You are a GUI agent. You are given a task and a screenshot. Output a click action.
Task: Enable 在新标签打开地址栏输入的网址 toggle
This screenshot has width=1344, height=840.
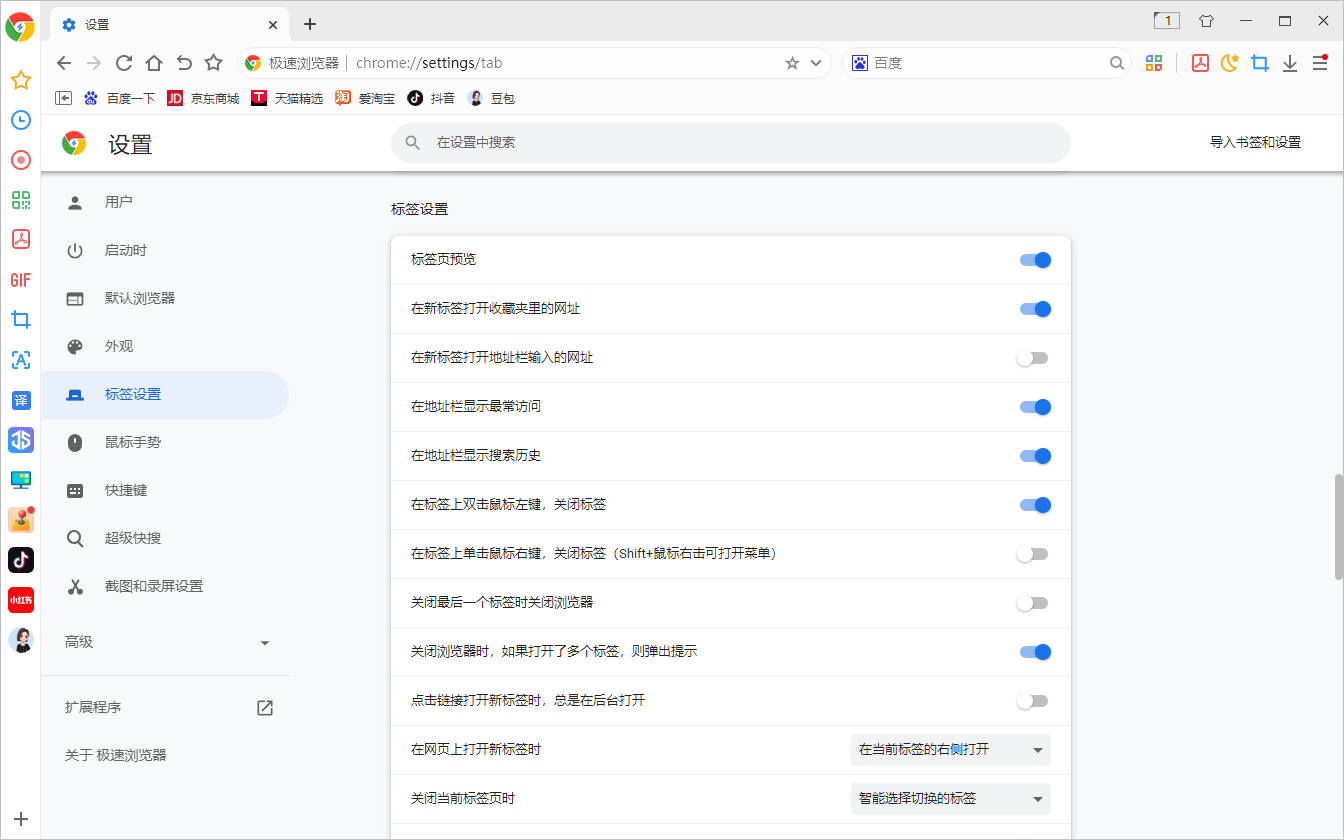pyautogui.click(x=1034, y=358)
